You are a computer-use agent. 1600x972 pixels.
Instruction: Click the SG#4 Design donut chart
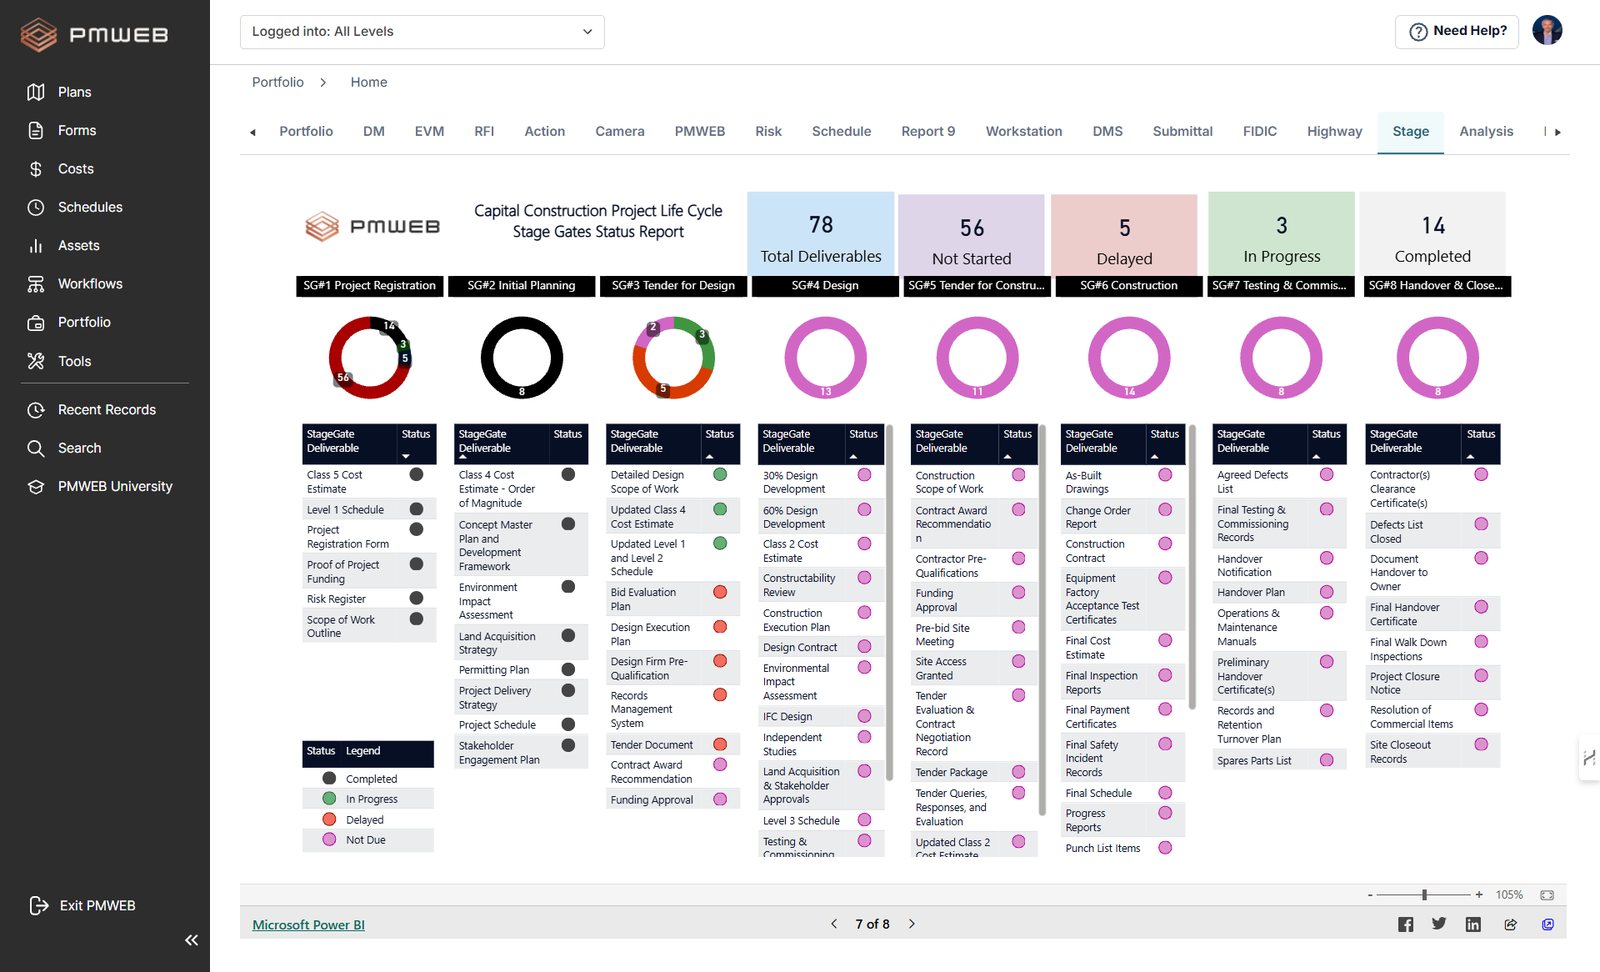point(826,358)
